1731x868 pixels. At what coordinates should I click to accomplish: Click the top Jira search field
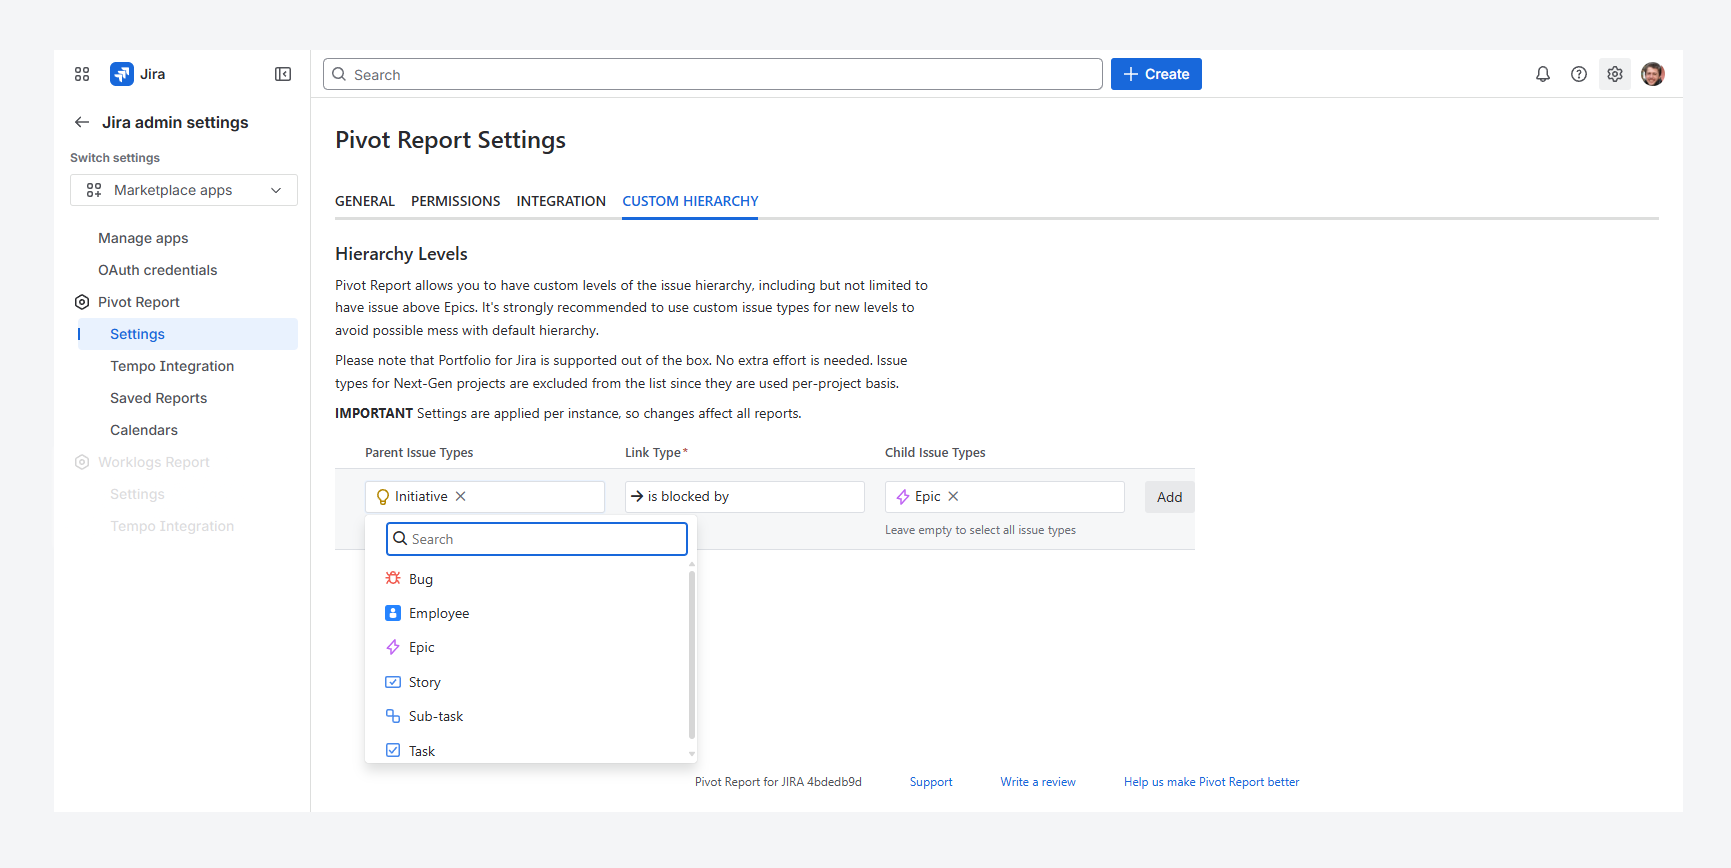(x=713, y=74)
